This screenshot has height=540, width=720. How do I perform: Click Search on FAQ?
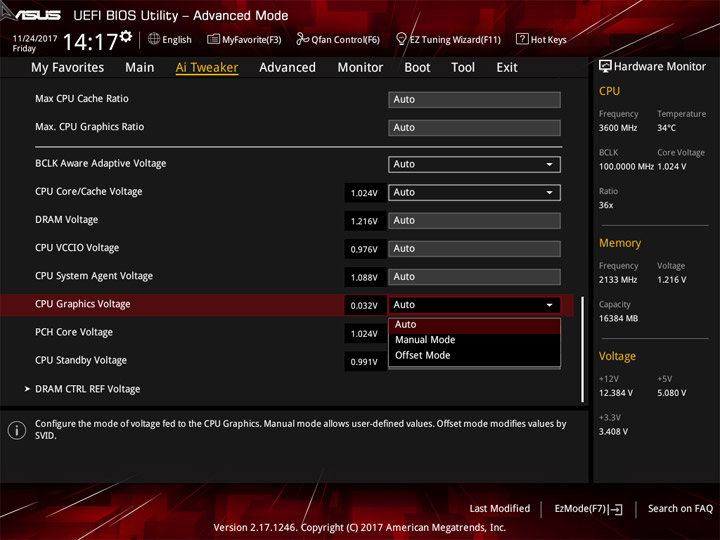click(680, 509)
